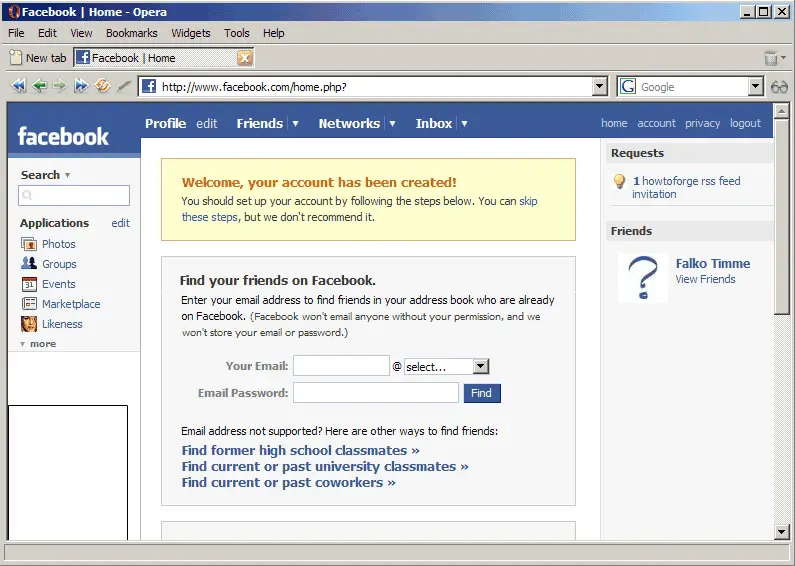Viewport: 795px width, 566px height.
Task: Click page scrollbar down arrow
Action: pos(781,532)
